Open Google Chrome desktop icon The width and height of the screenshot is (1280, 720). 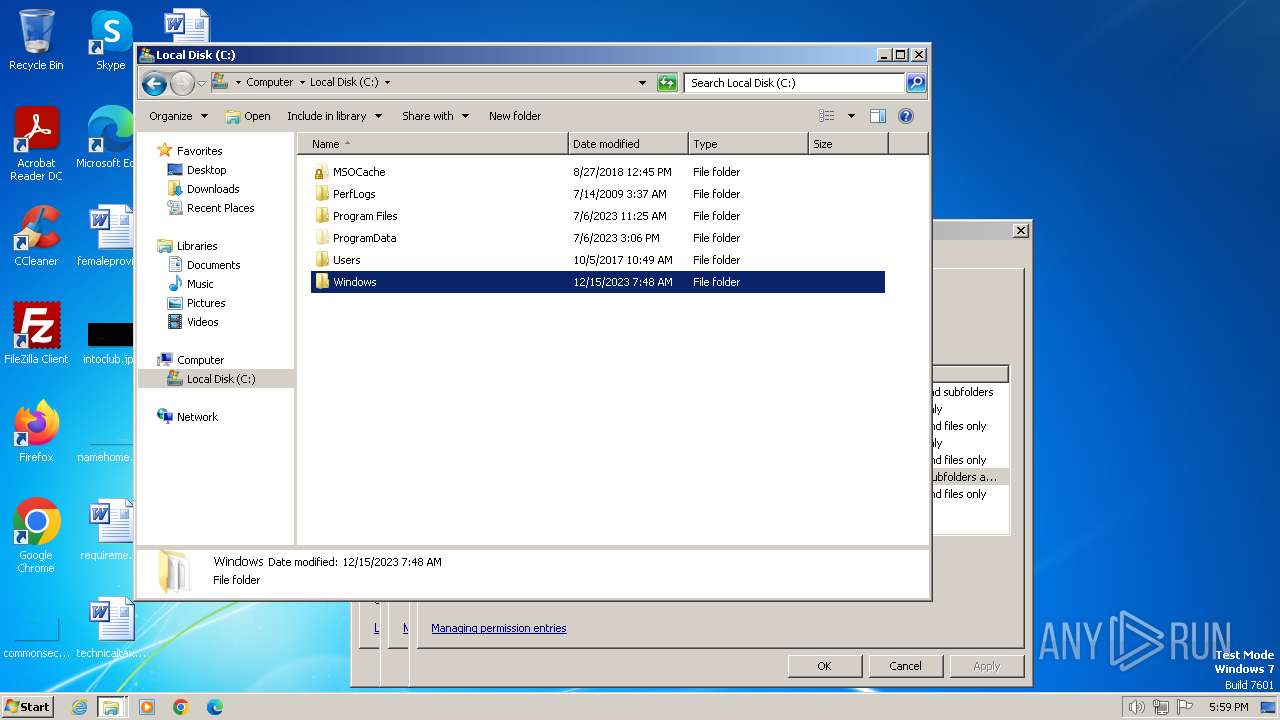coord(36,536)
